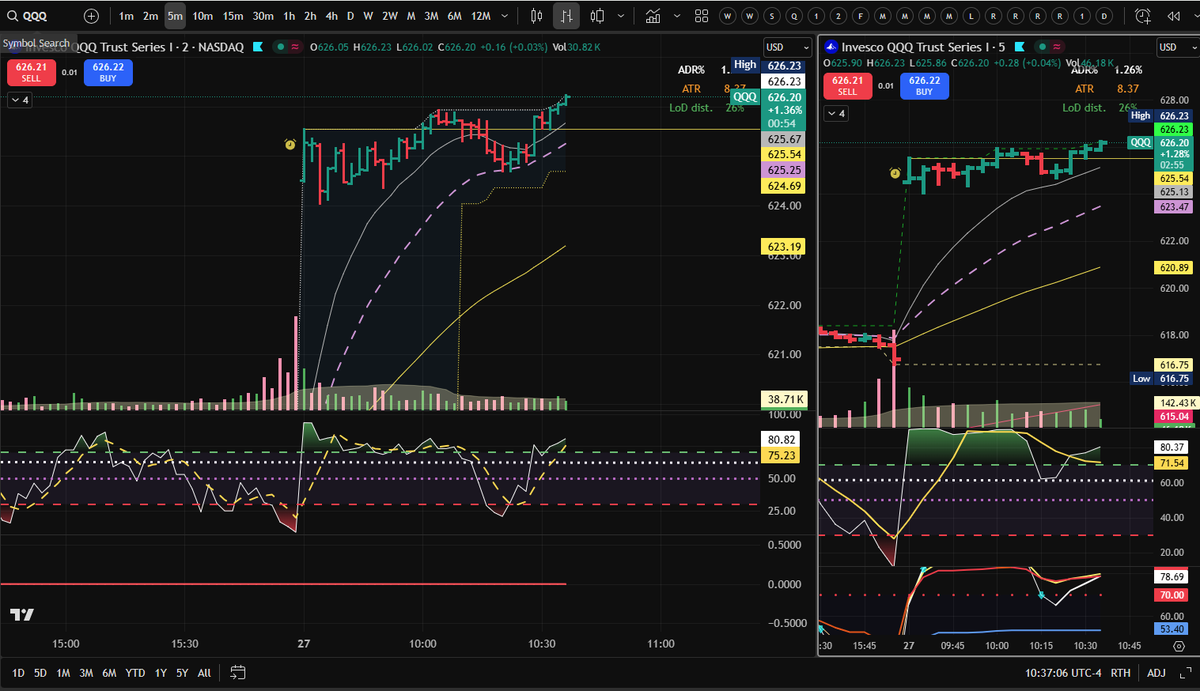Select the candlestick chart type icon
Viewport: 1200px width, 691px height.
[537, 16]
